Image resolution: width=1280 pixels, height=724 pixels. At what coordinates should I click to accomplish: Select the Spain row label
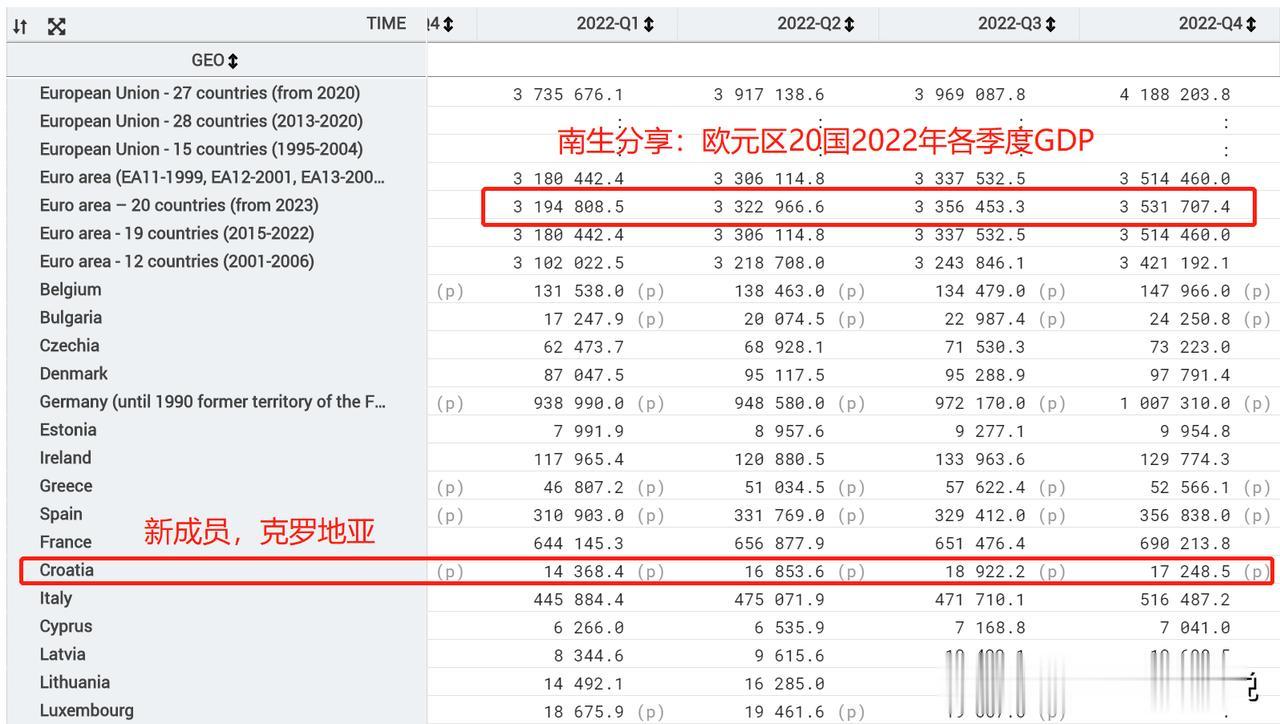coord(61,513)
